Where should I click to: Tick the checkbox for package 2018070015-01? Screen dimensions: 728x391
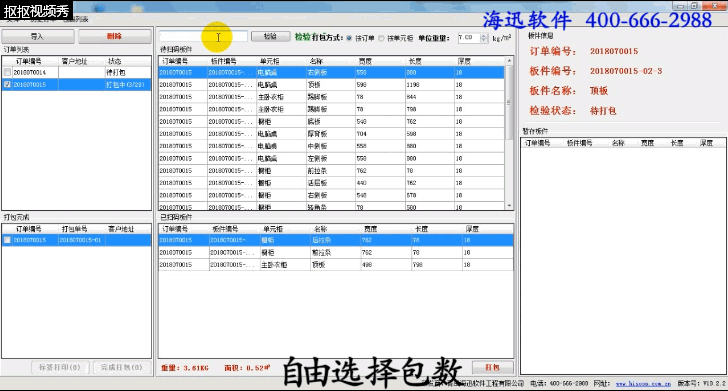(7, 240)
